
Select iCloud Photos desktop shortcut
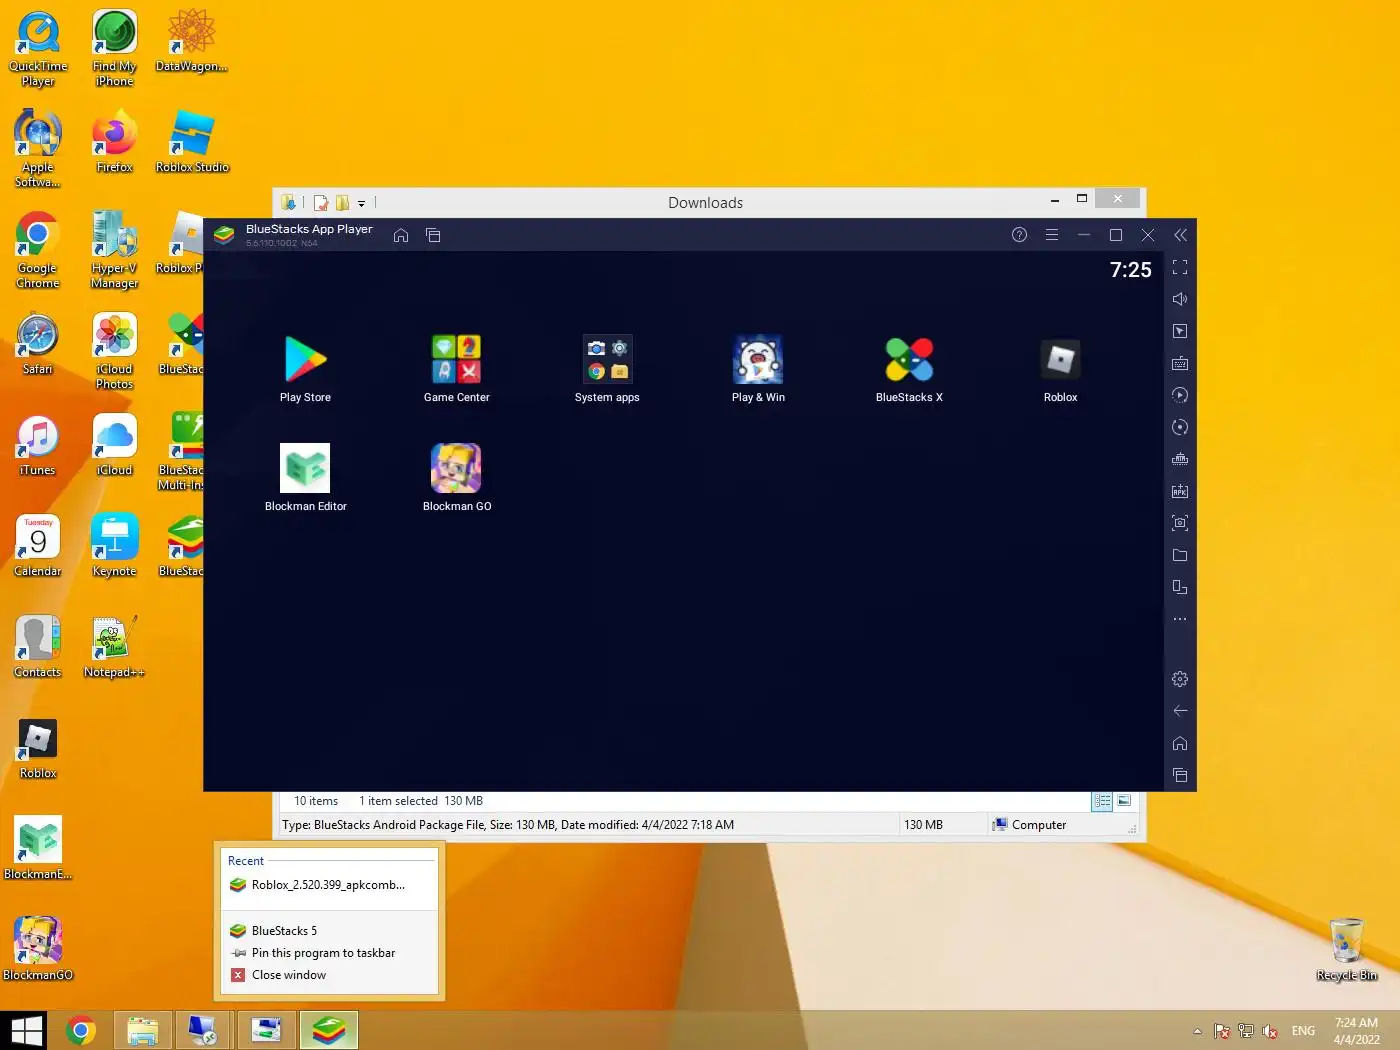[114, 352]
